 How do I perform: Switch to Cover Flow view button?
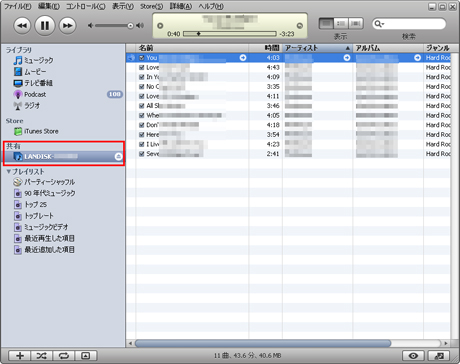coord(356,23)
